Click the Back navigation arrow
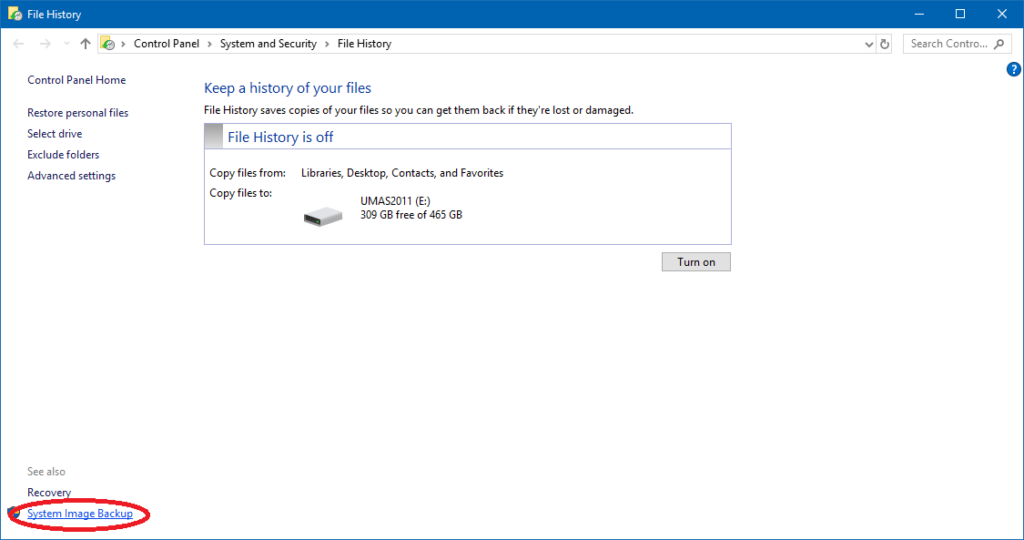Image resolution: width=1024 pixels, height=540 pixels. click(x=19, y=44)
